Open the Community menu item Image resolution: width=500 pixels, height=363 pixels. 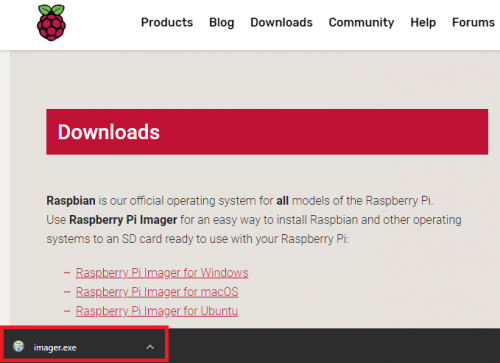pyautogui.click(x=361, y=23)
